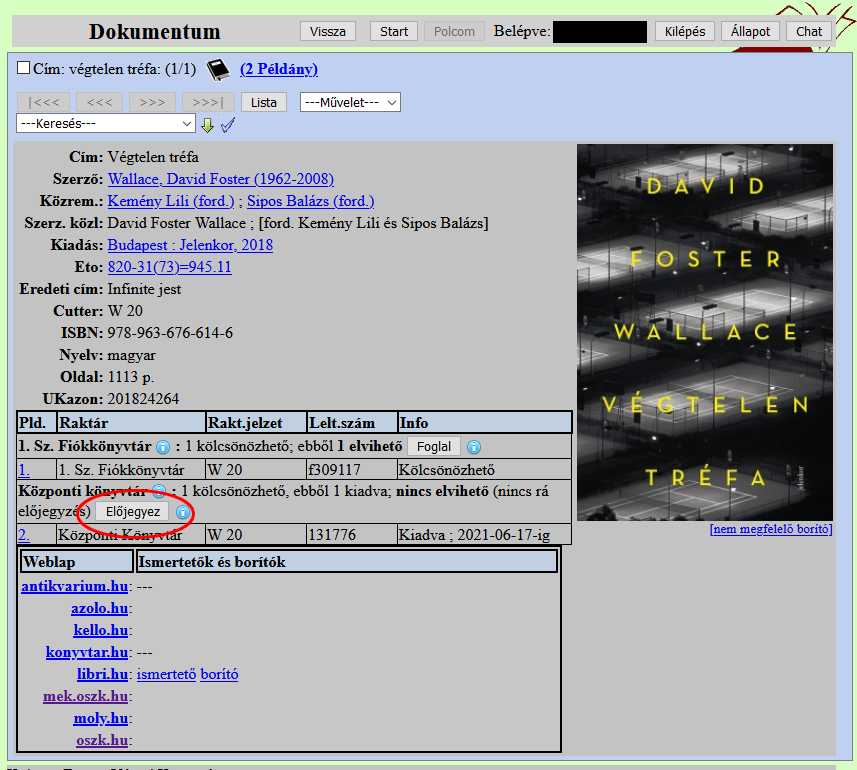Open Chat from the top bar
The height and width of the screenshot is (770, 857).
coord(809,31)
